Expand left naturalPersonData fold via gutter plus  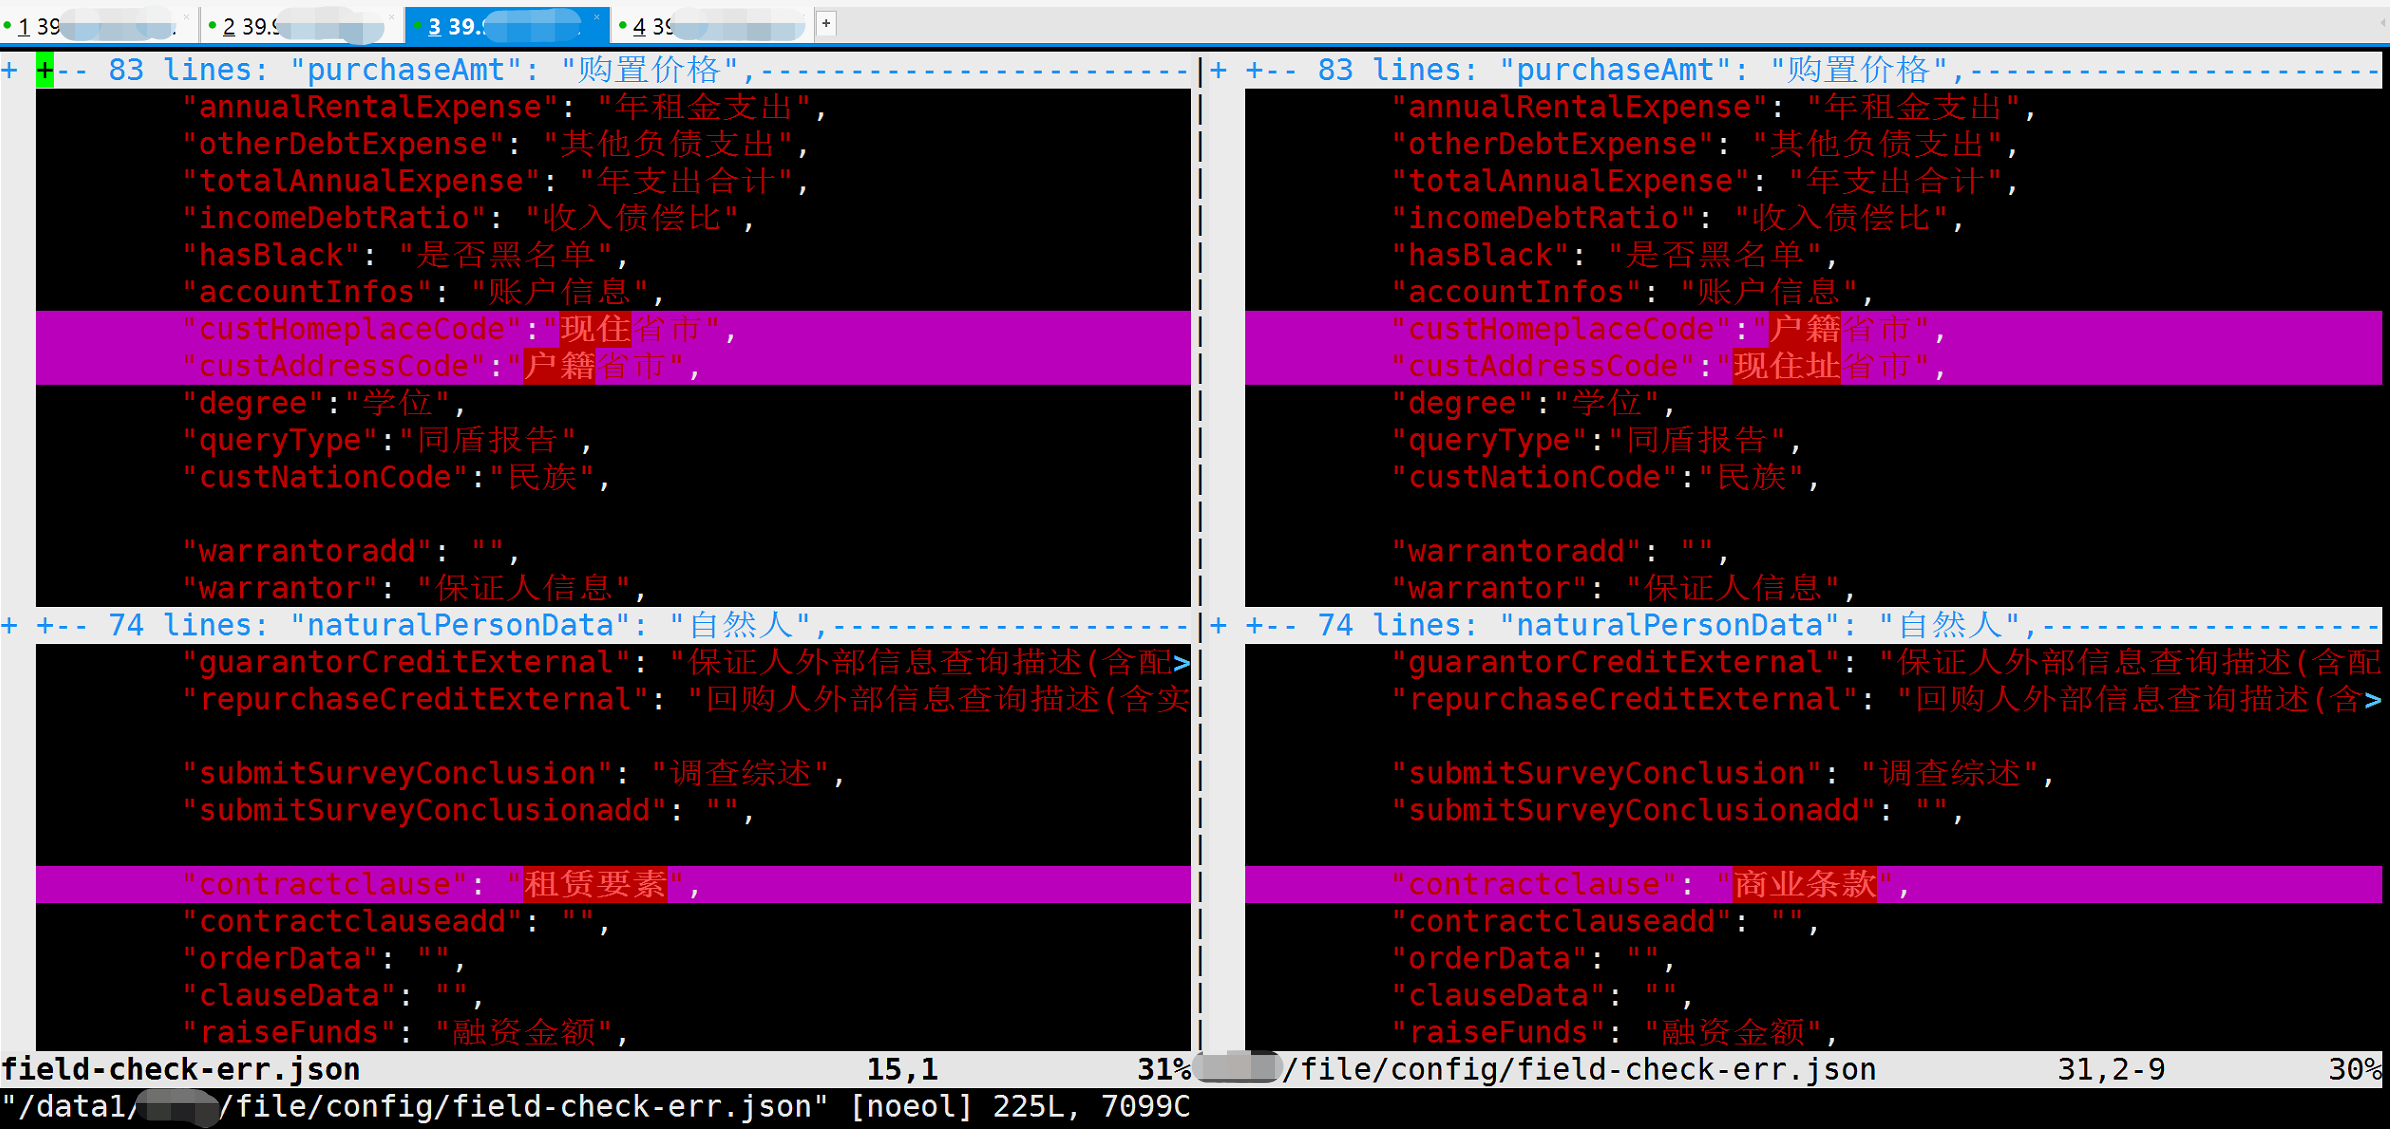pos(10,626)
